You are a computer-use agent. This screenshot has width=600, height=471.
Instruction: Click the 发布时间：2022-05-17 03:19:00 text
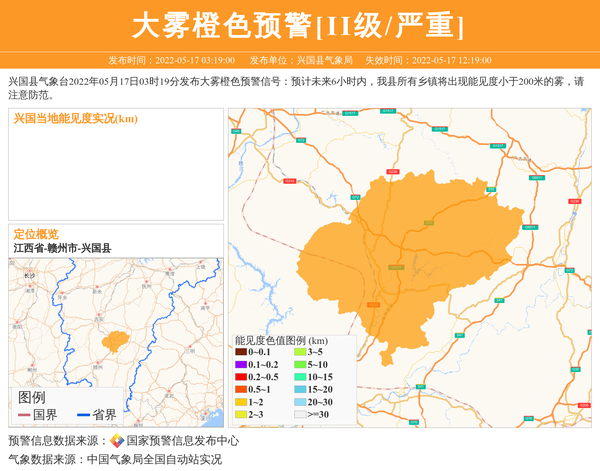coord(171,60)
